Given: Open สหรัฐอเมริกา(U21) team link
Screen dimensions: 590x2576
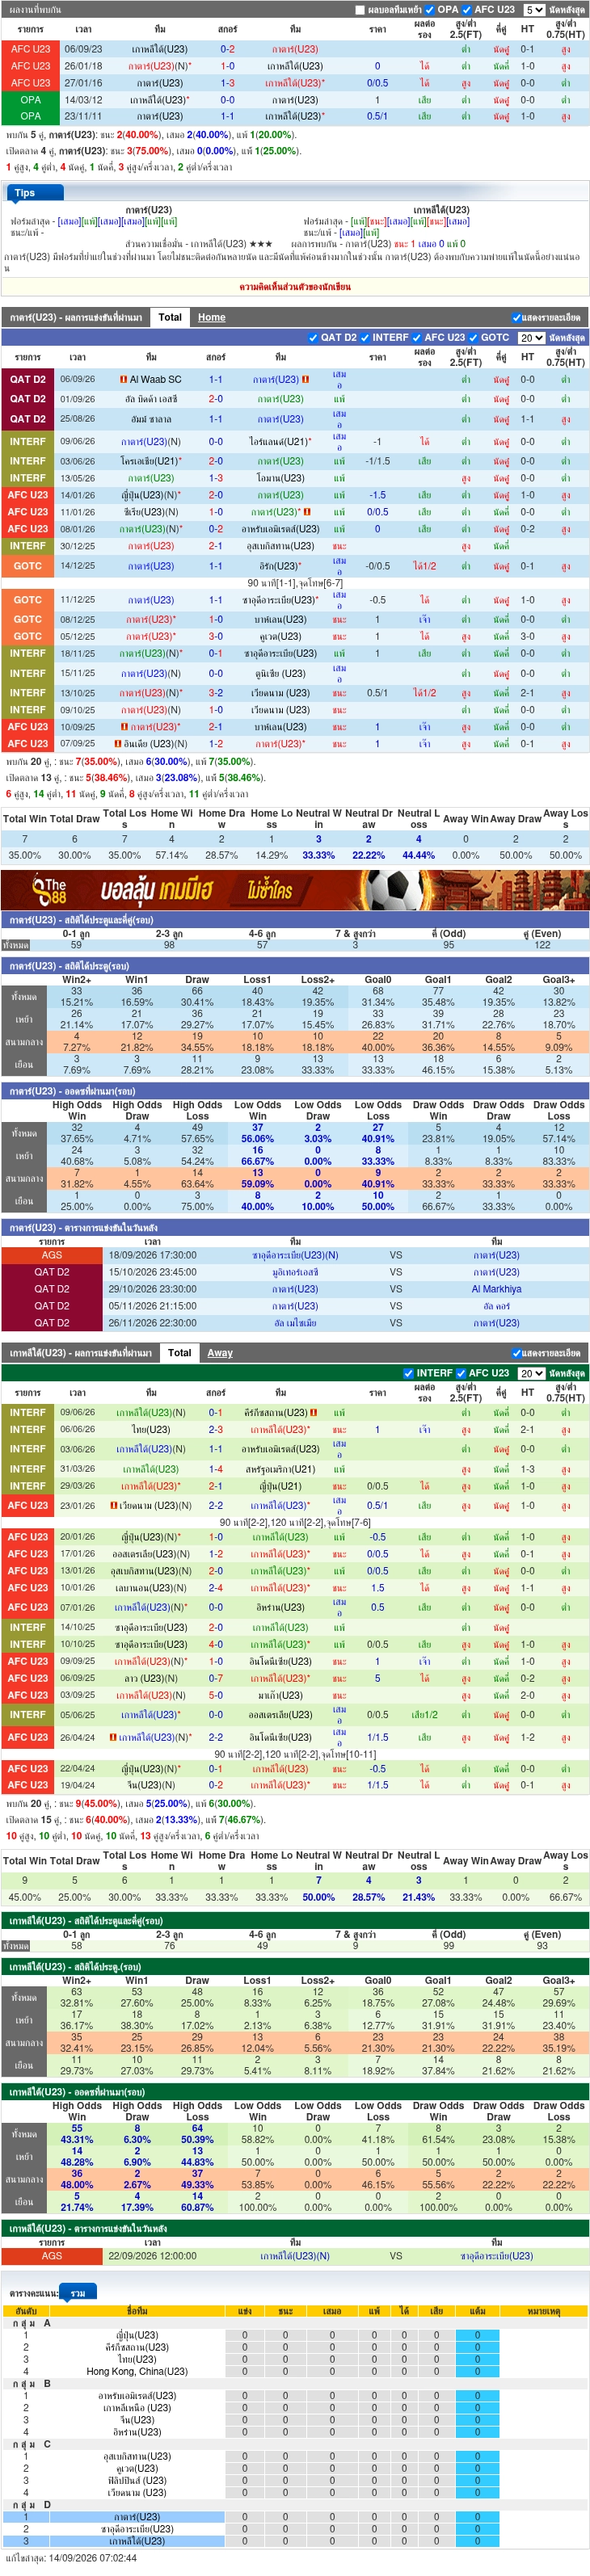Looking at the screenshot, I should click(x=280, y=1469).
